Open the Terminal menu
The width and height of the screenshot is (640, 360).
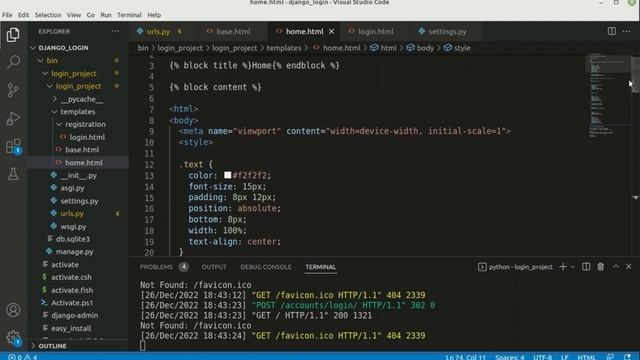129,15
